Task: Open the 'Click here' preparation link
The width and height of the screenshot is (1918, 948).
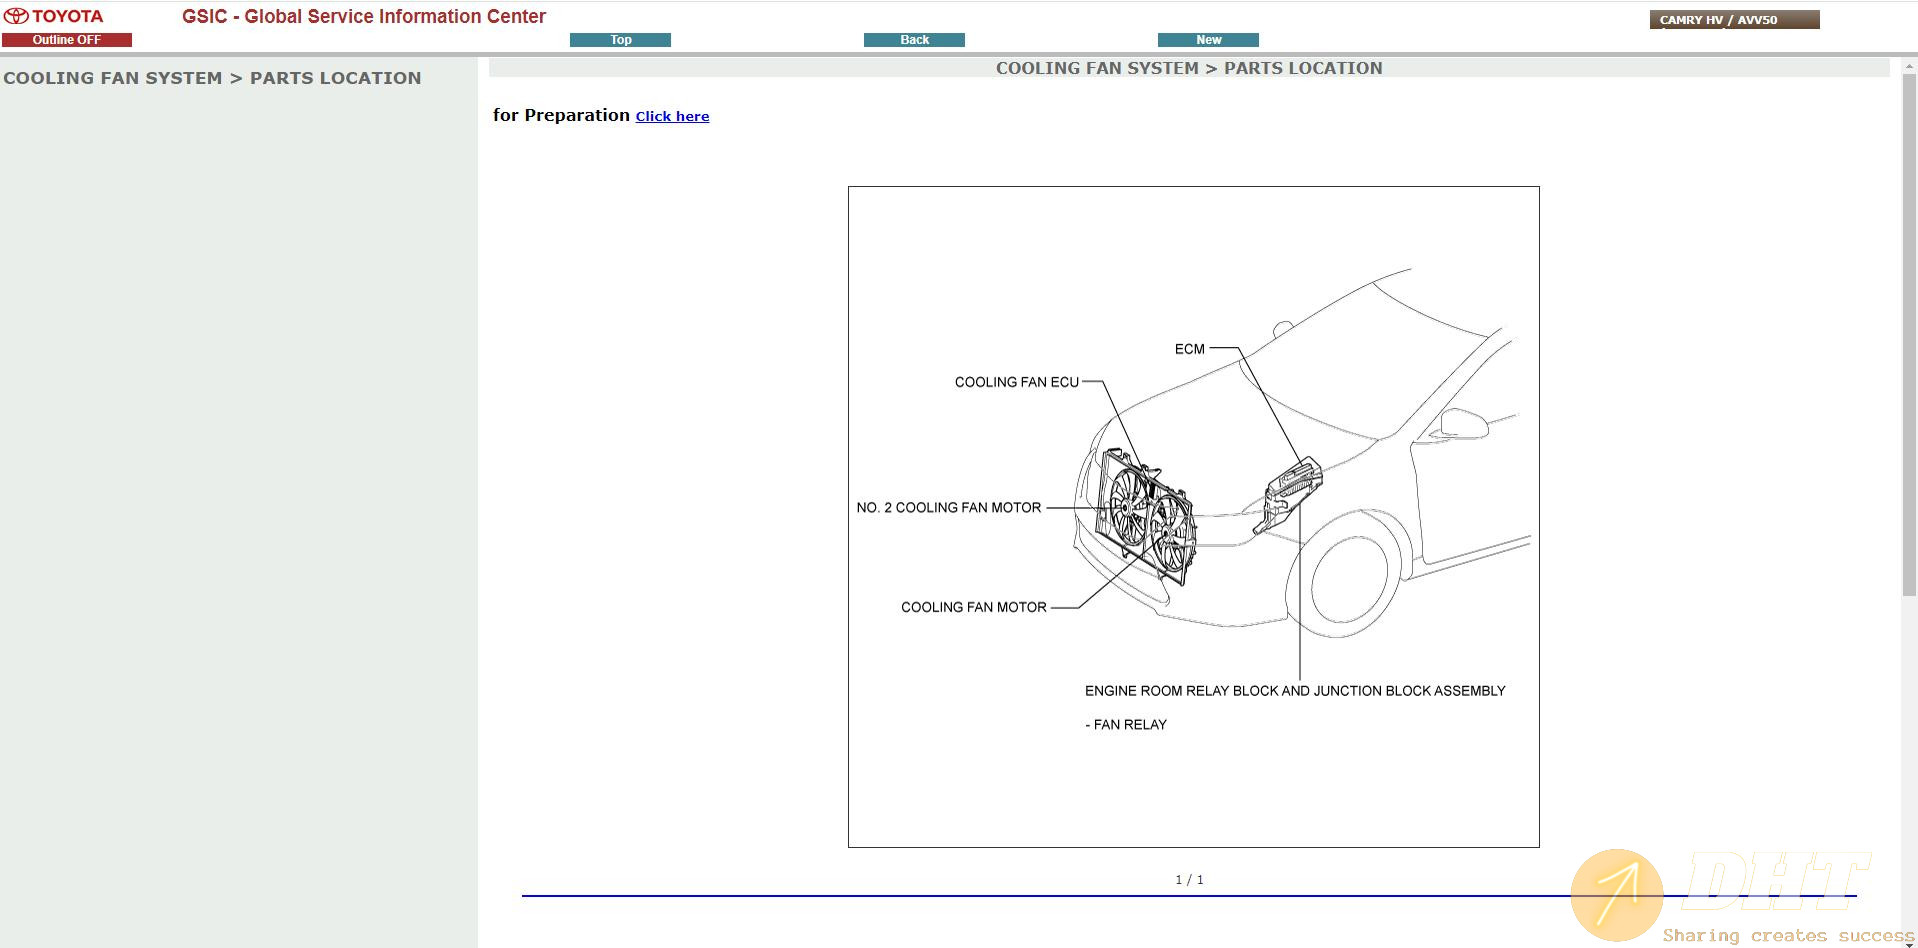Action: 672,116
